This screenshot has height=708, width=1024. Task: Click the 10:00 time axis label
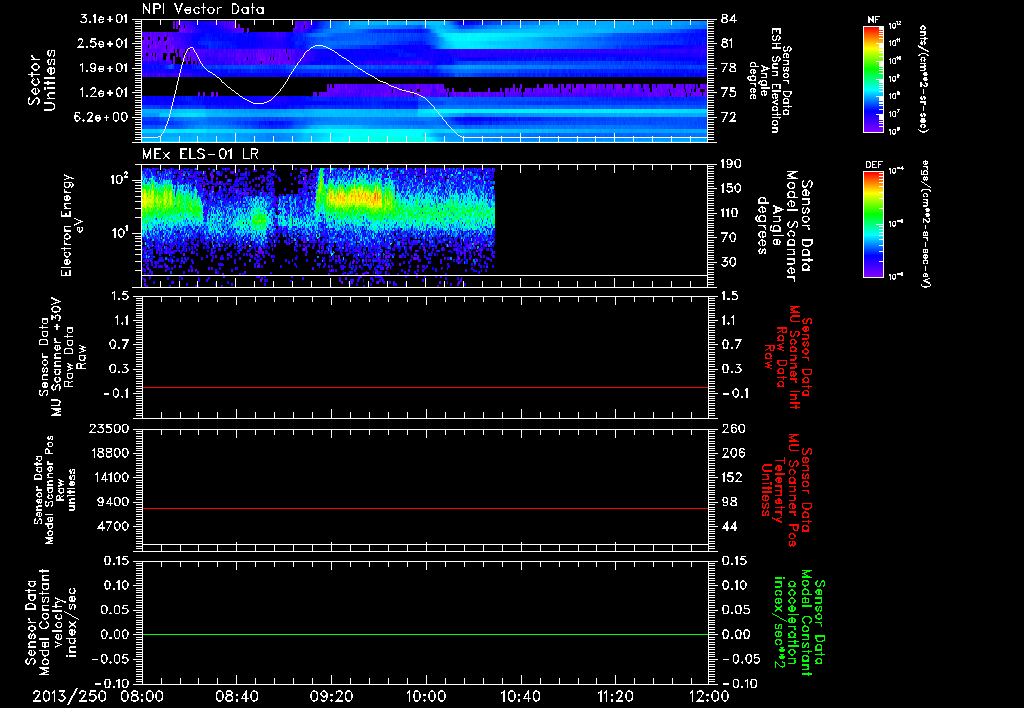(x=425, y=696)
